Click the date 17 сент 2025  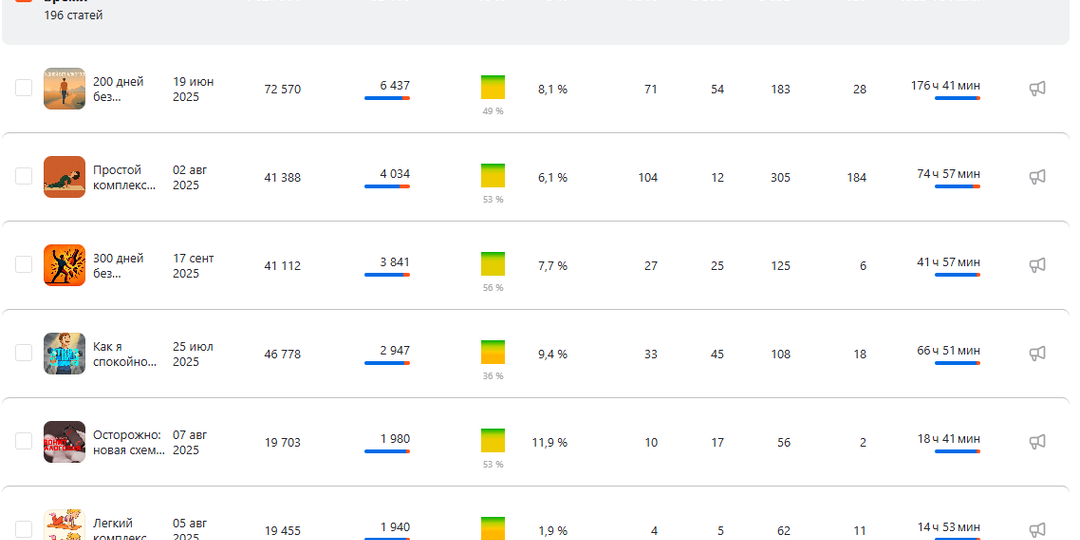tap(194, 266)
